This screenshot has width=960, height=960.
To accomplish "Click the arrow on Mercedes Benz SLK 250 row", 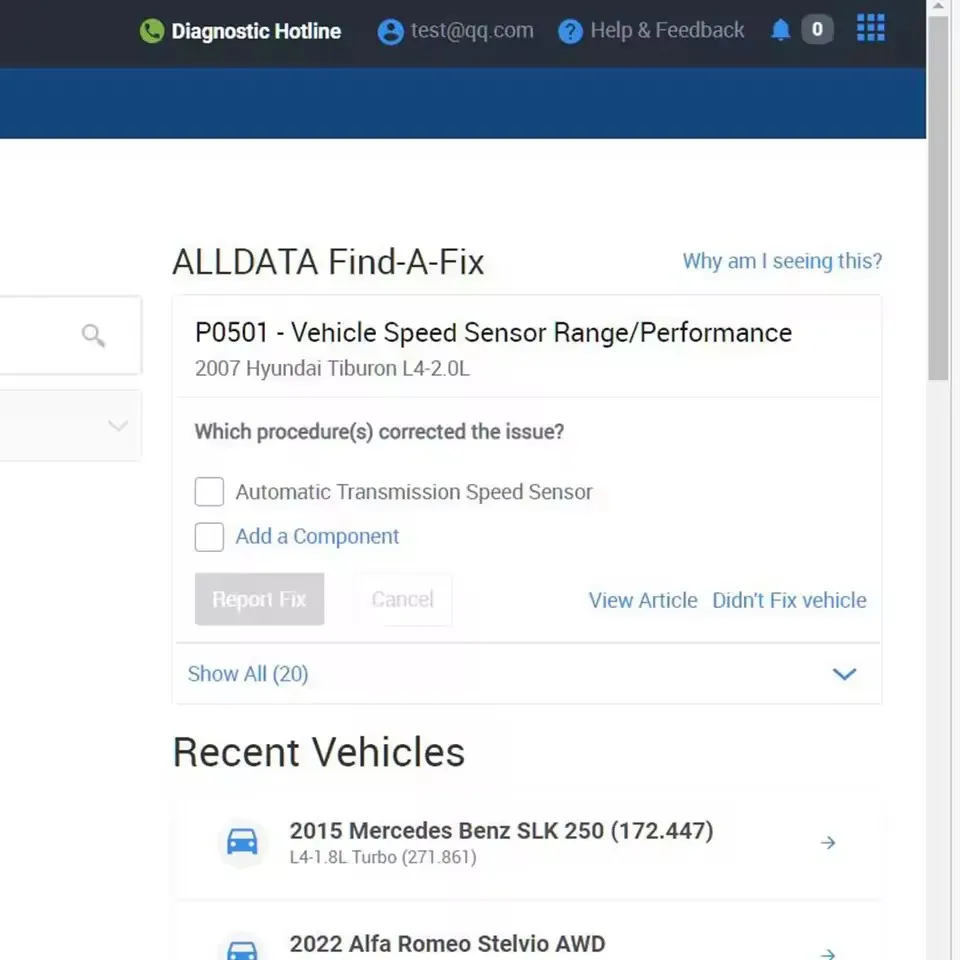I will [x=828, y=842].
